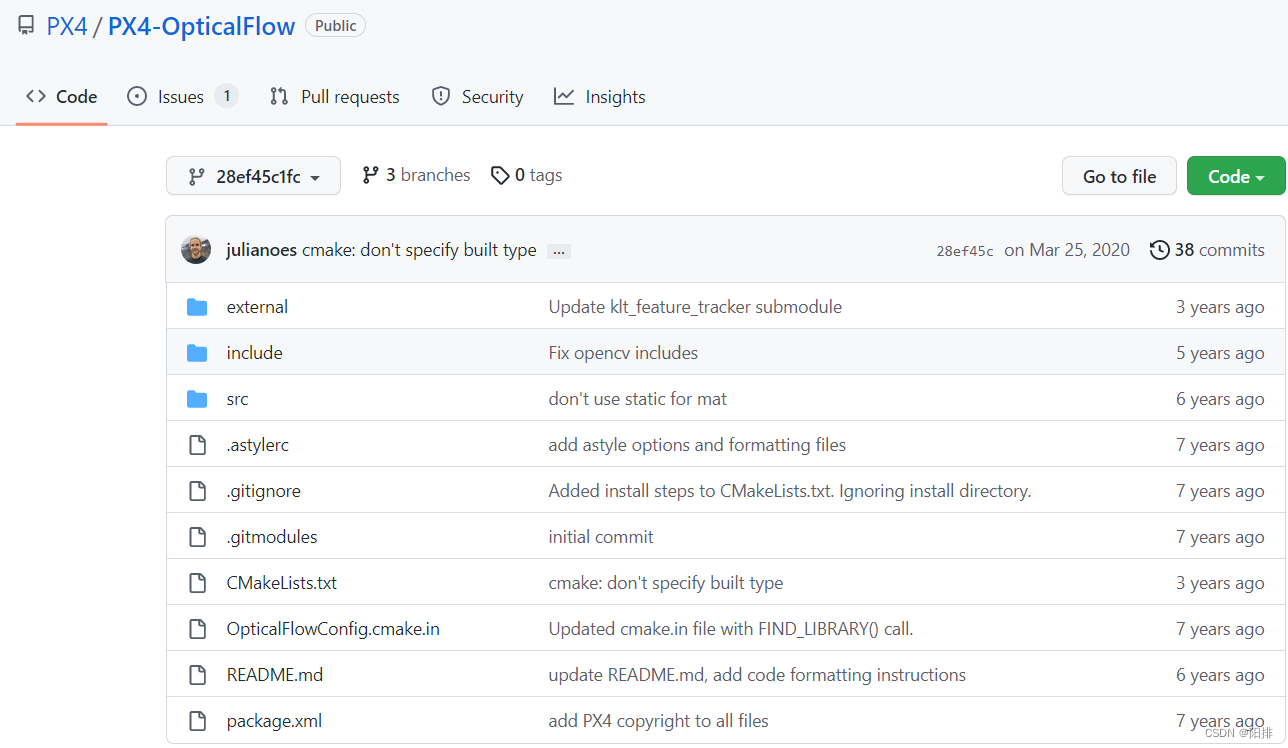Expand the commit message ellipsis button
Viewport: 1288px width, 748px height.
pyautogui.click(x=559, y=251)
